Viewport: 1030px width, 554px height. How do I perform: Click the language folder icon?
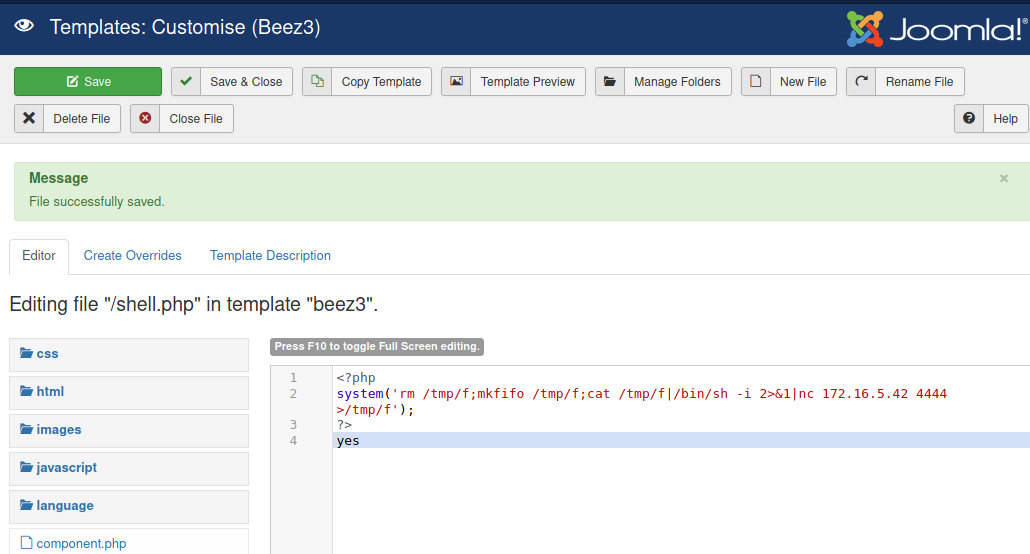click(26, 505)
